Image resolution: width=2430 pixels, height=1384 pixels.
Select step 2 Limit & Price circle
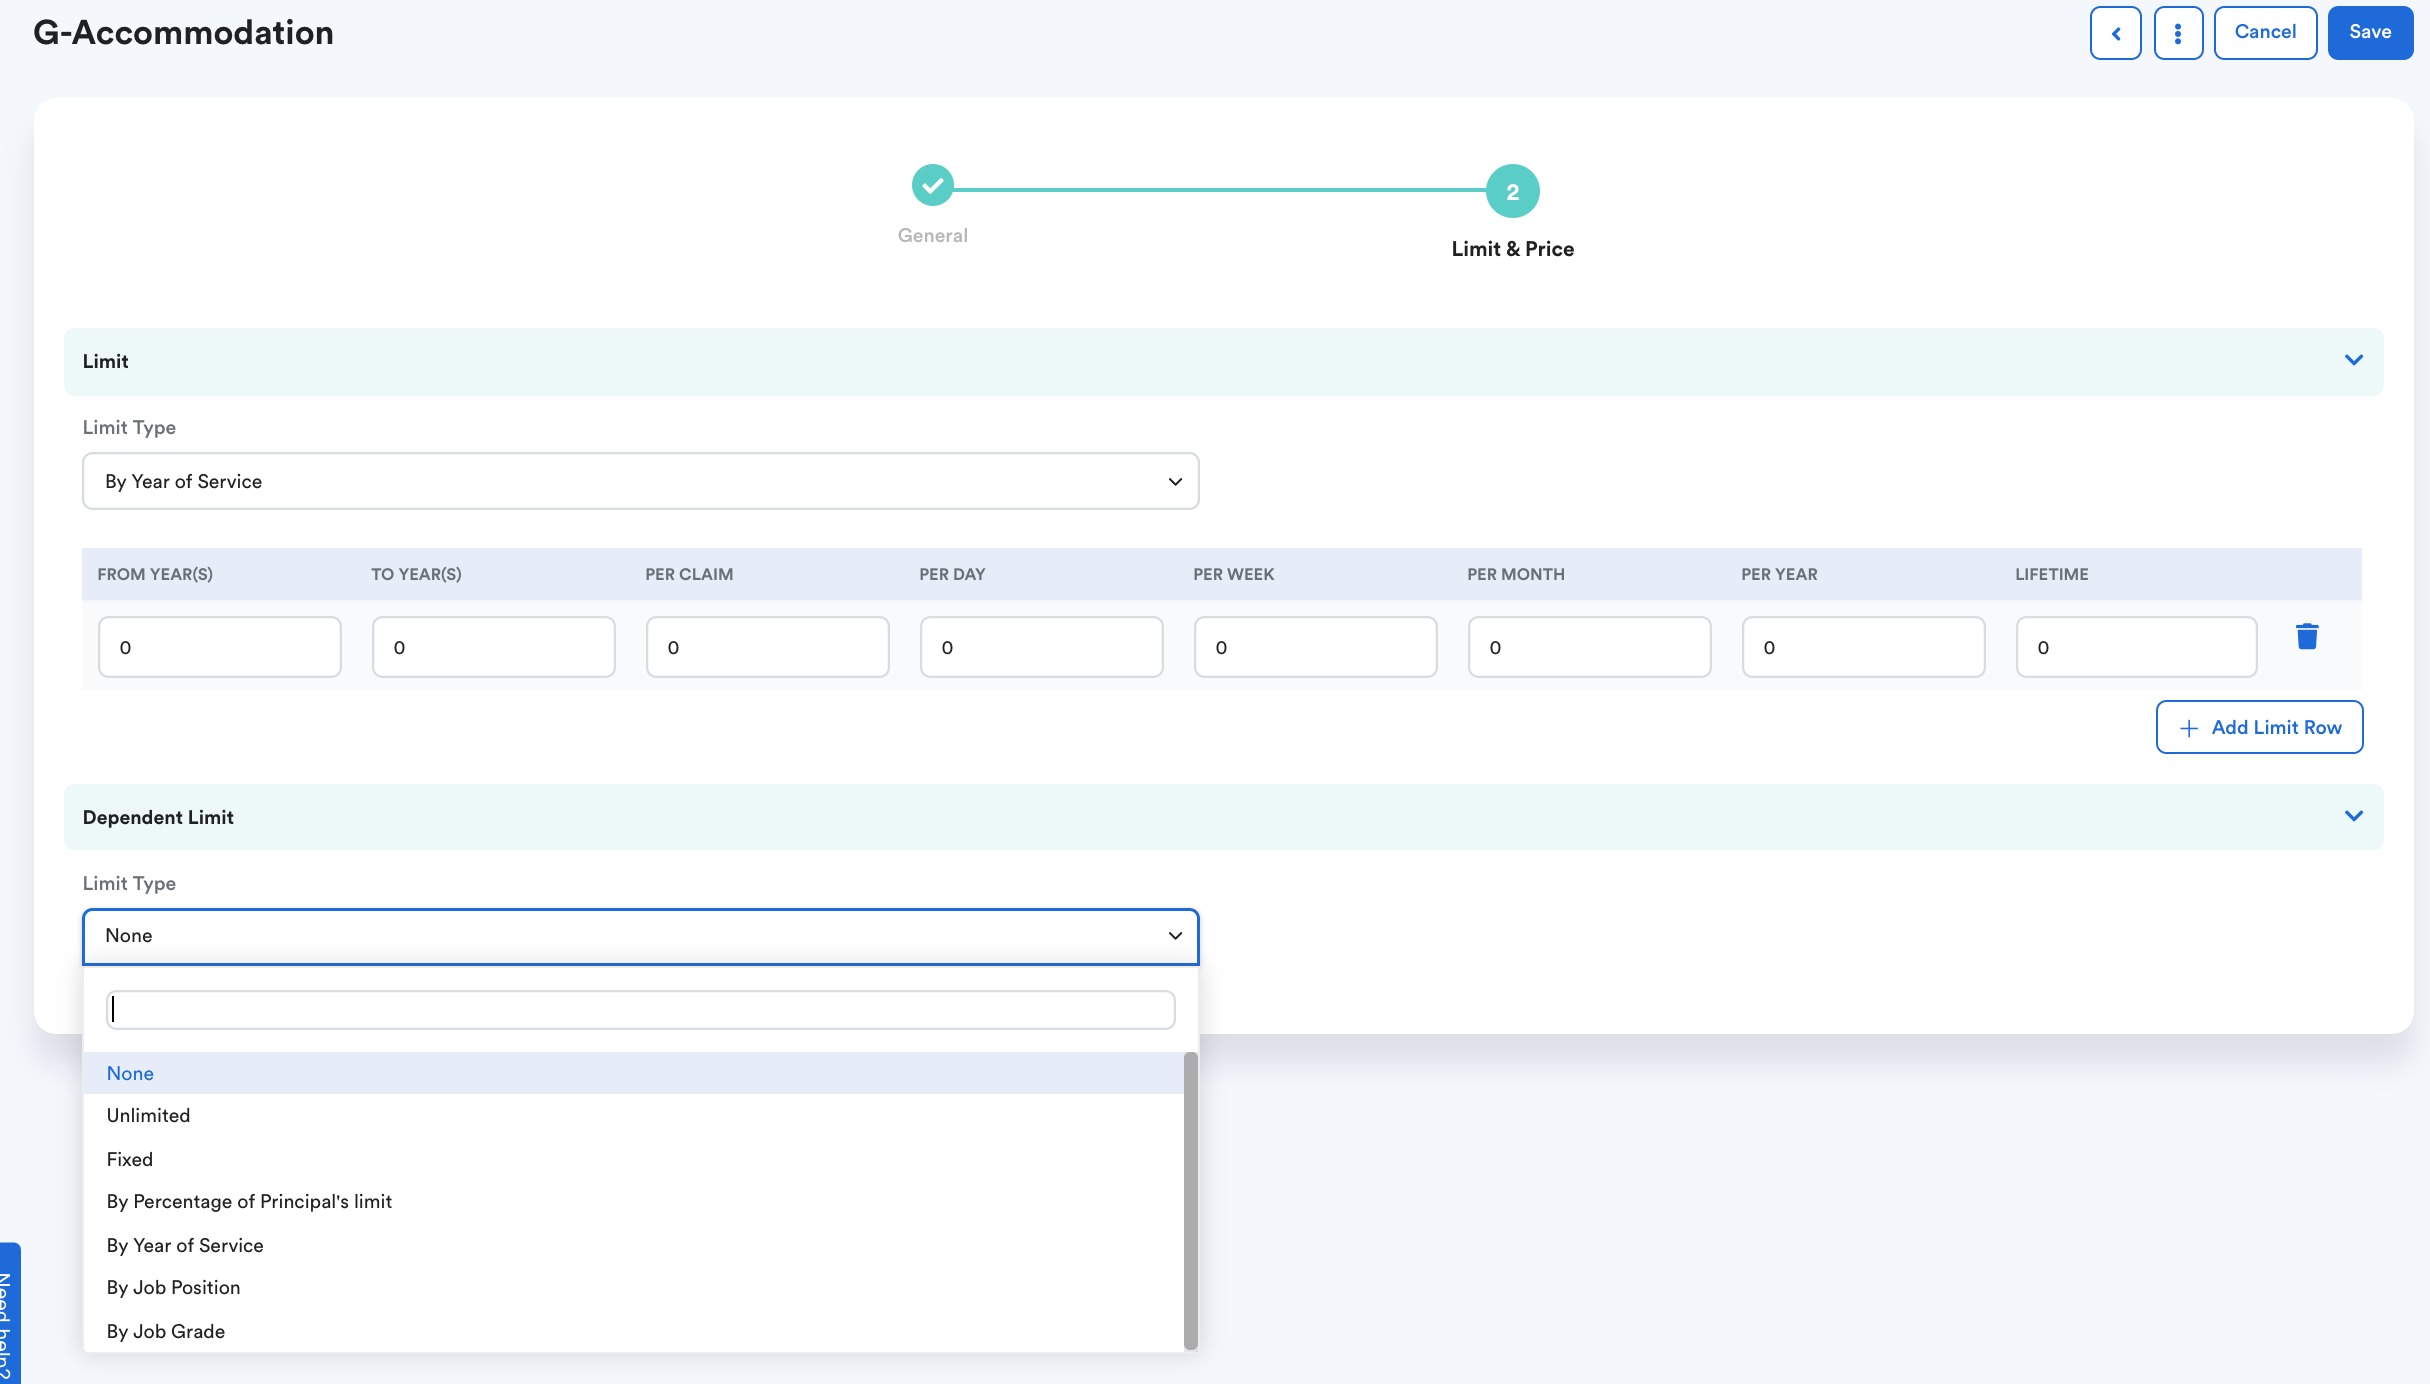pyautogui.click(x=1512, y=191)
